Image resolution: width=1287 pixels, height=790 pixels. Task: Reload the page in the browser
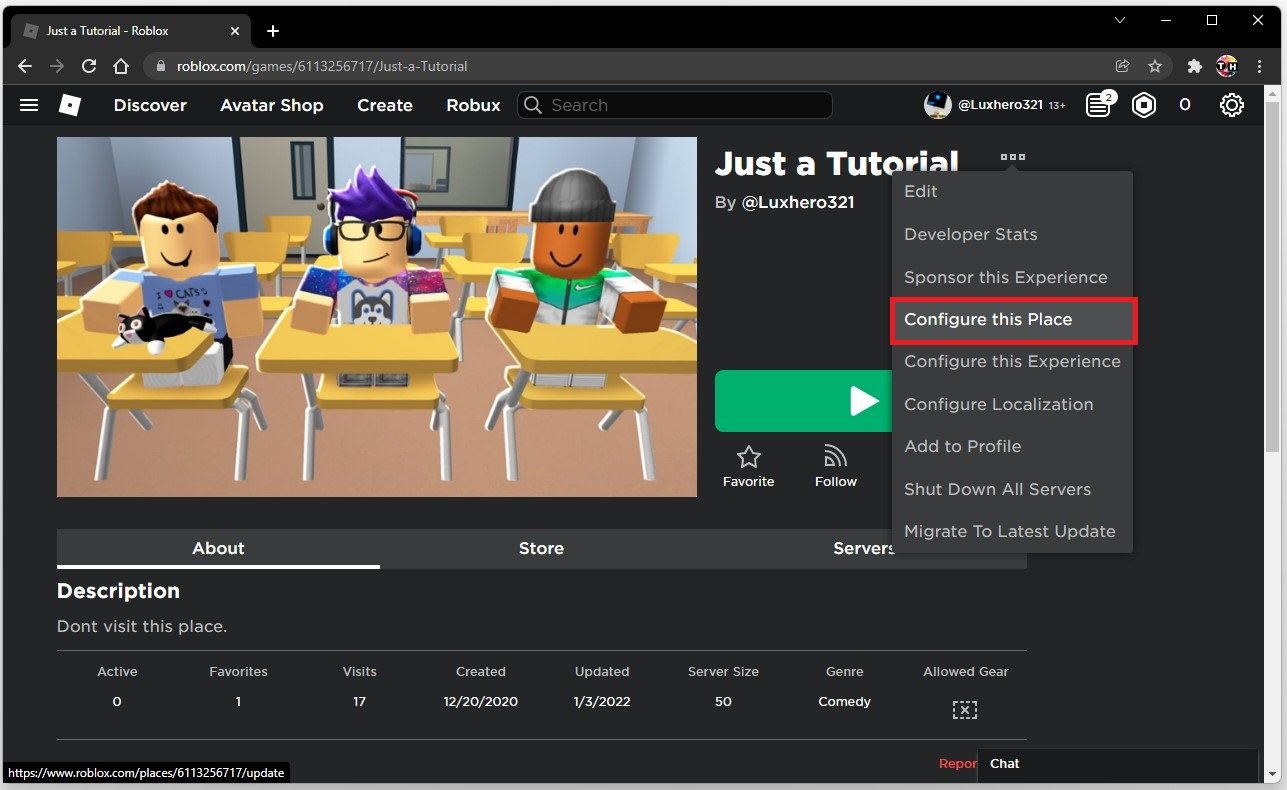[89, 66]
